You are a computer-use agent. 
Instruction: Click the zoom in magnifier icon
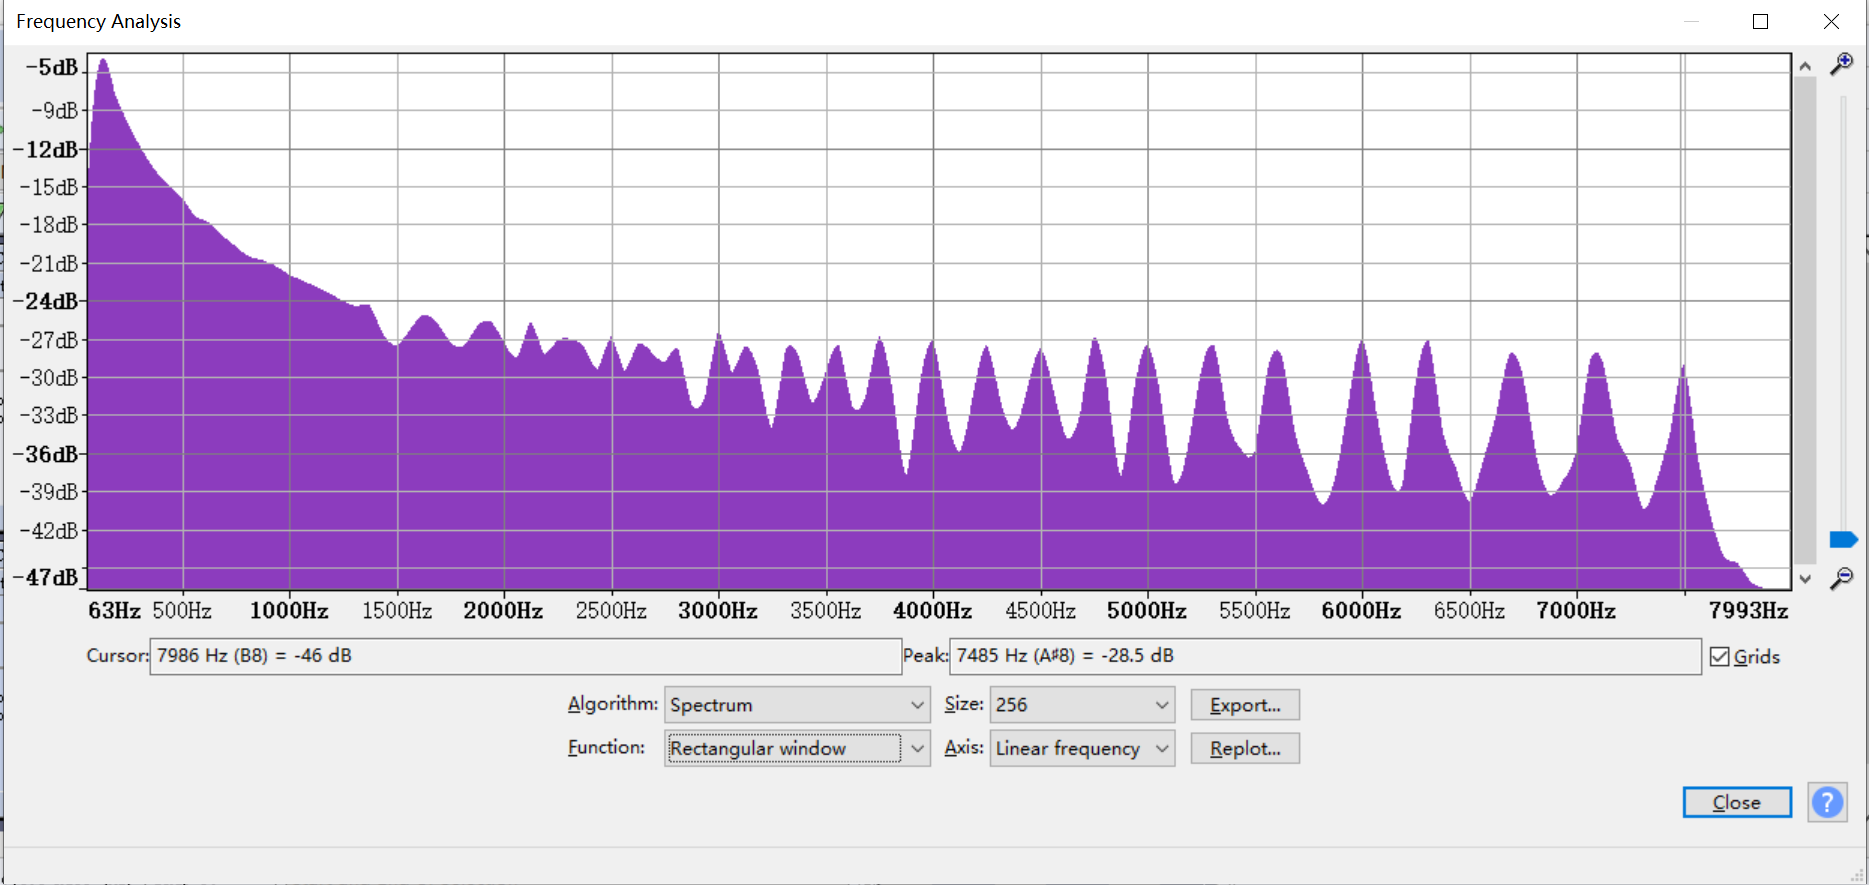point(1841,65)
